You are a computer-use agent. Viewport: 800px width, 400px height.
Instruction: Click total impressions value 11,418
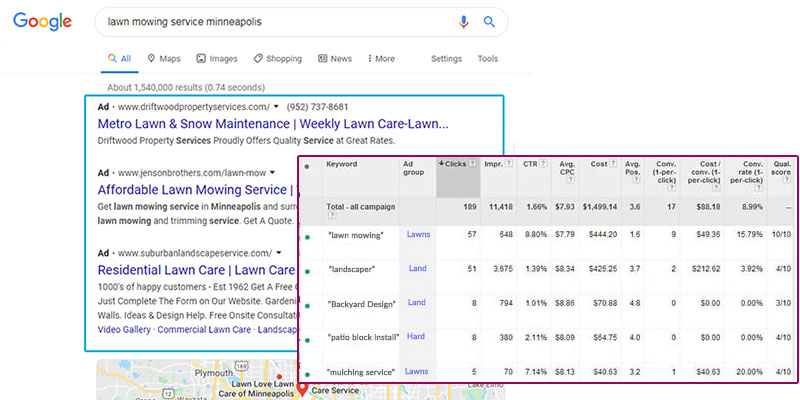(502, 207)
